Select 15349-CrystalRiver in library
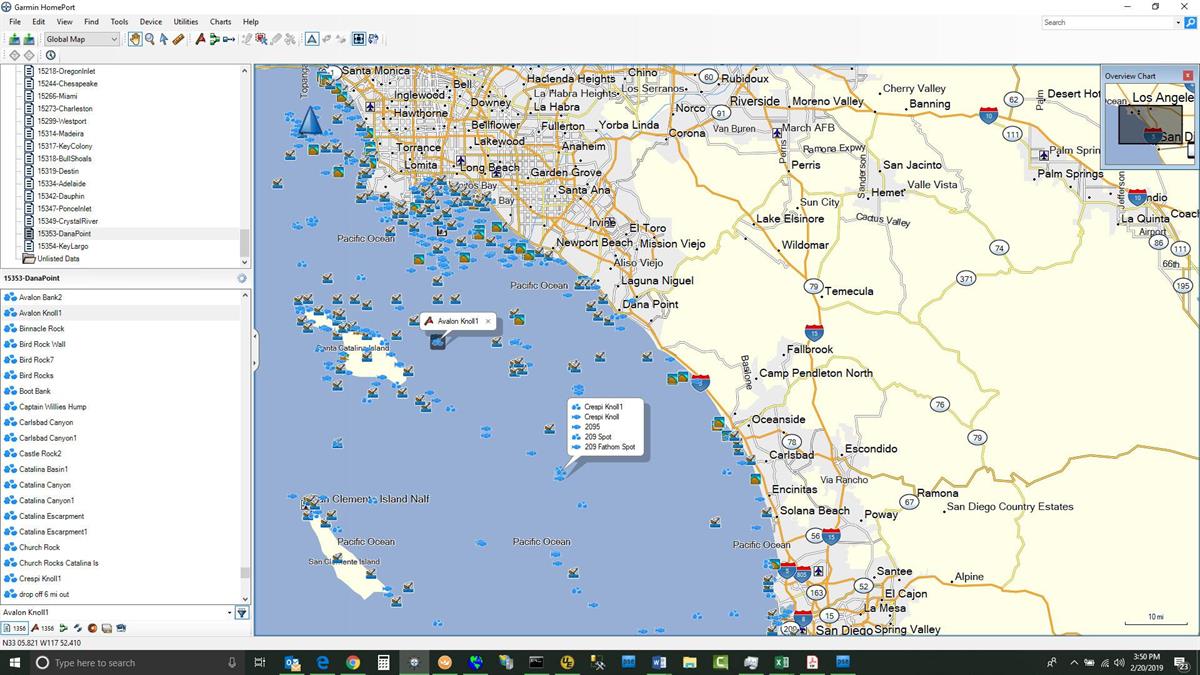The width and height of the screenshot is (1200, 675). pyautogui.click(x=67, y=221)
